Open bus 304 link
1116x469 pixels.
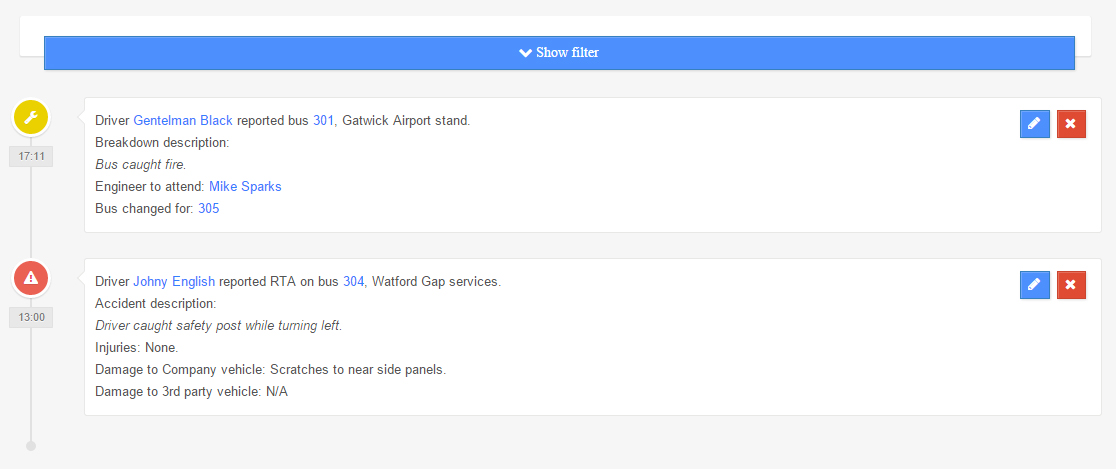(x=354, y=282)
